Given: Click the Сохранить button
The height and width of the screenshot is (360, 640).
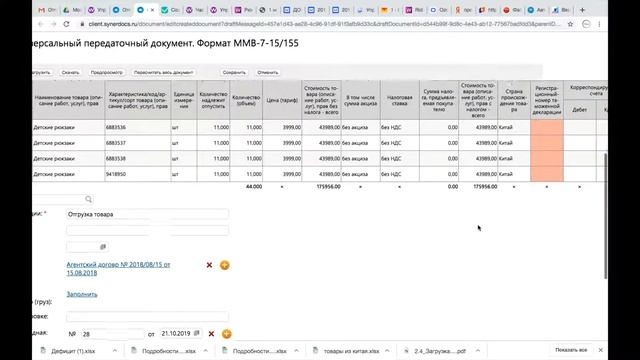Looking at the screenshot, I should [234, 72].
